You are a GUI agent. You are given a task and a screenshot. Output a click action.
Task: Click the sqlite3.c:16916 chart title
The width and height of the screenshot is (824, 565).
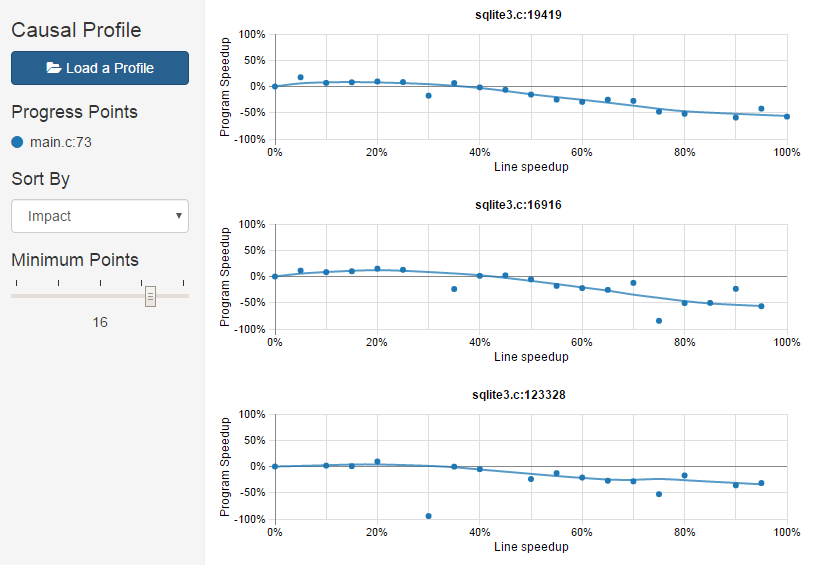(530, 205)
